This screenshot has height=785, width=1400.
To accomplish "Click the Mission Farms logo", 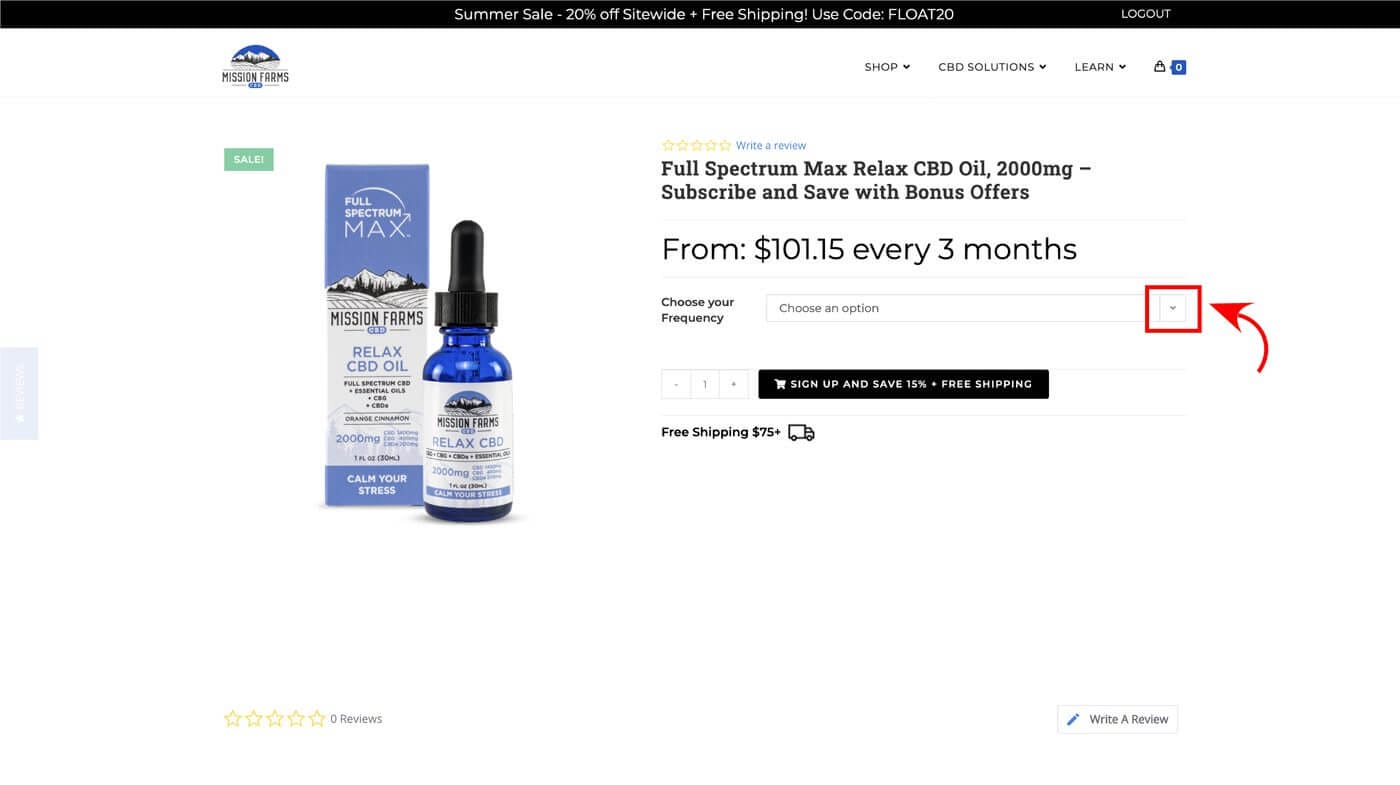I will pos(255,66).
